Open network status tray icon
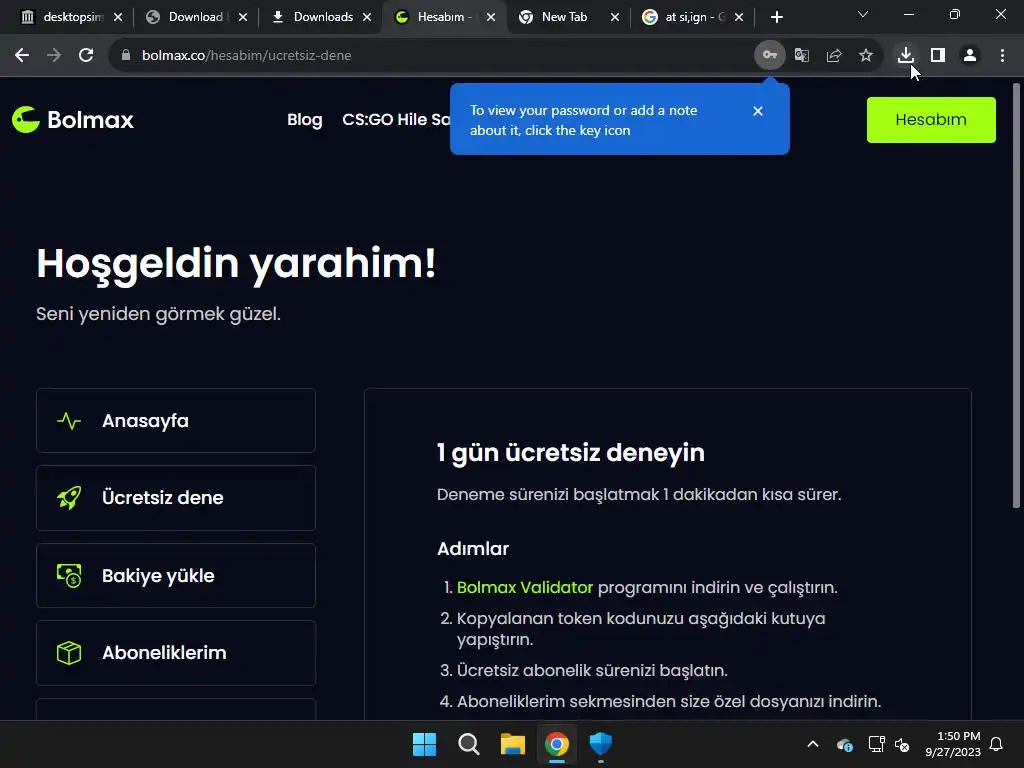The height and width of the screenshot is (768, 1024). (x=876, y=744)
